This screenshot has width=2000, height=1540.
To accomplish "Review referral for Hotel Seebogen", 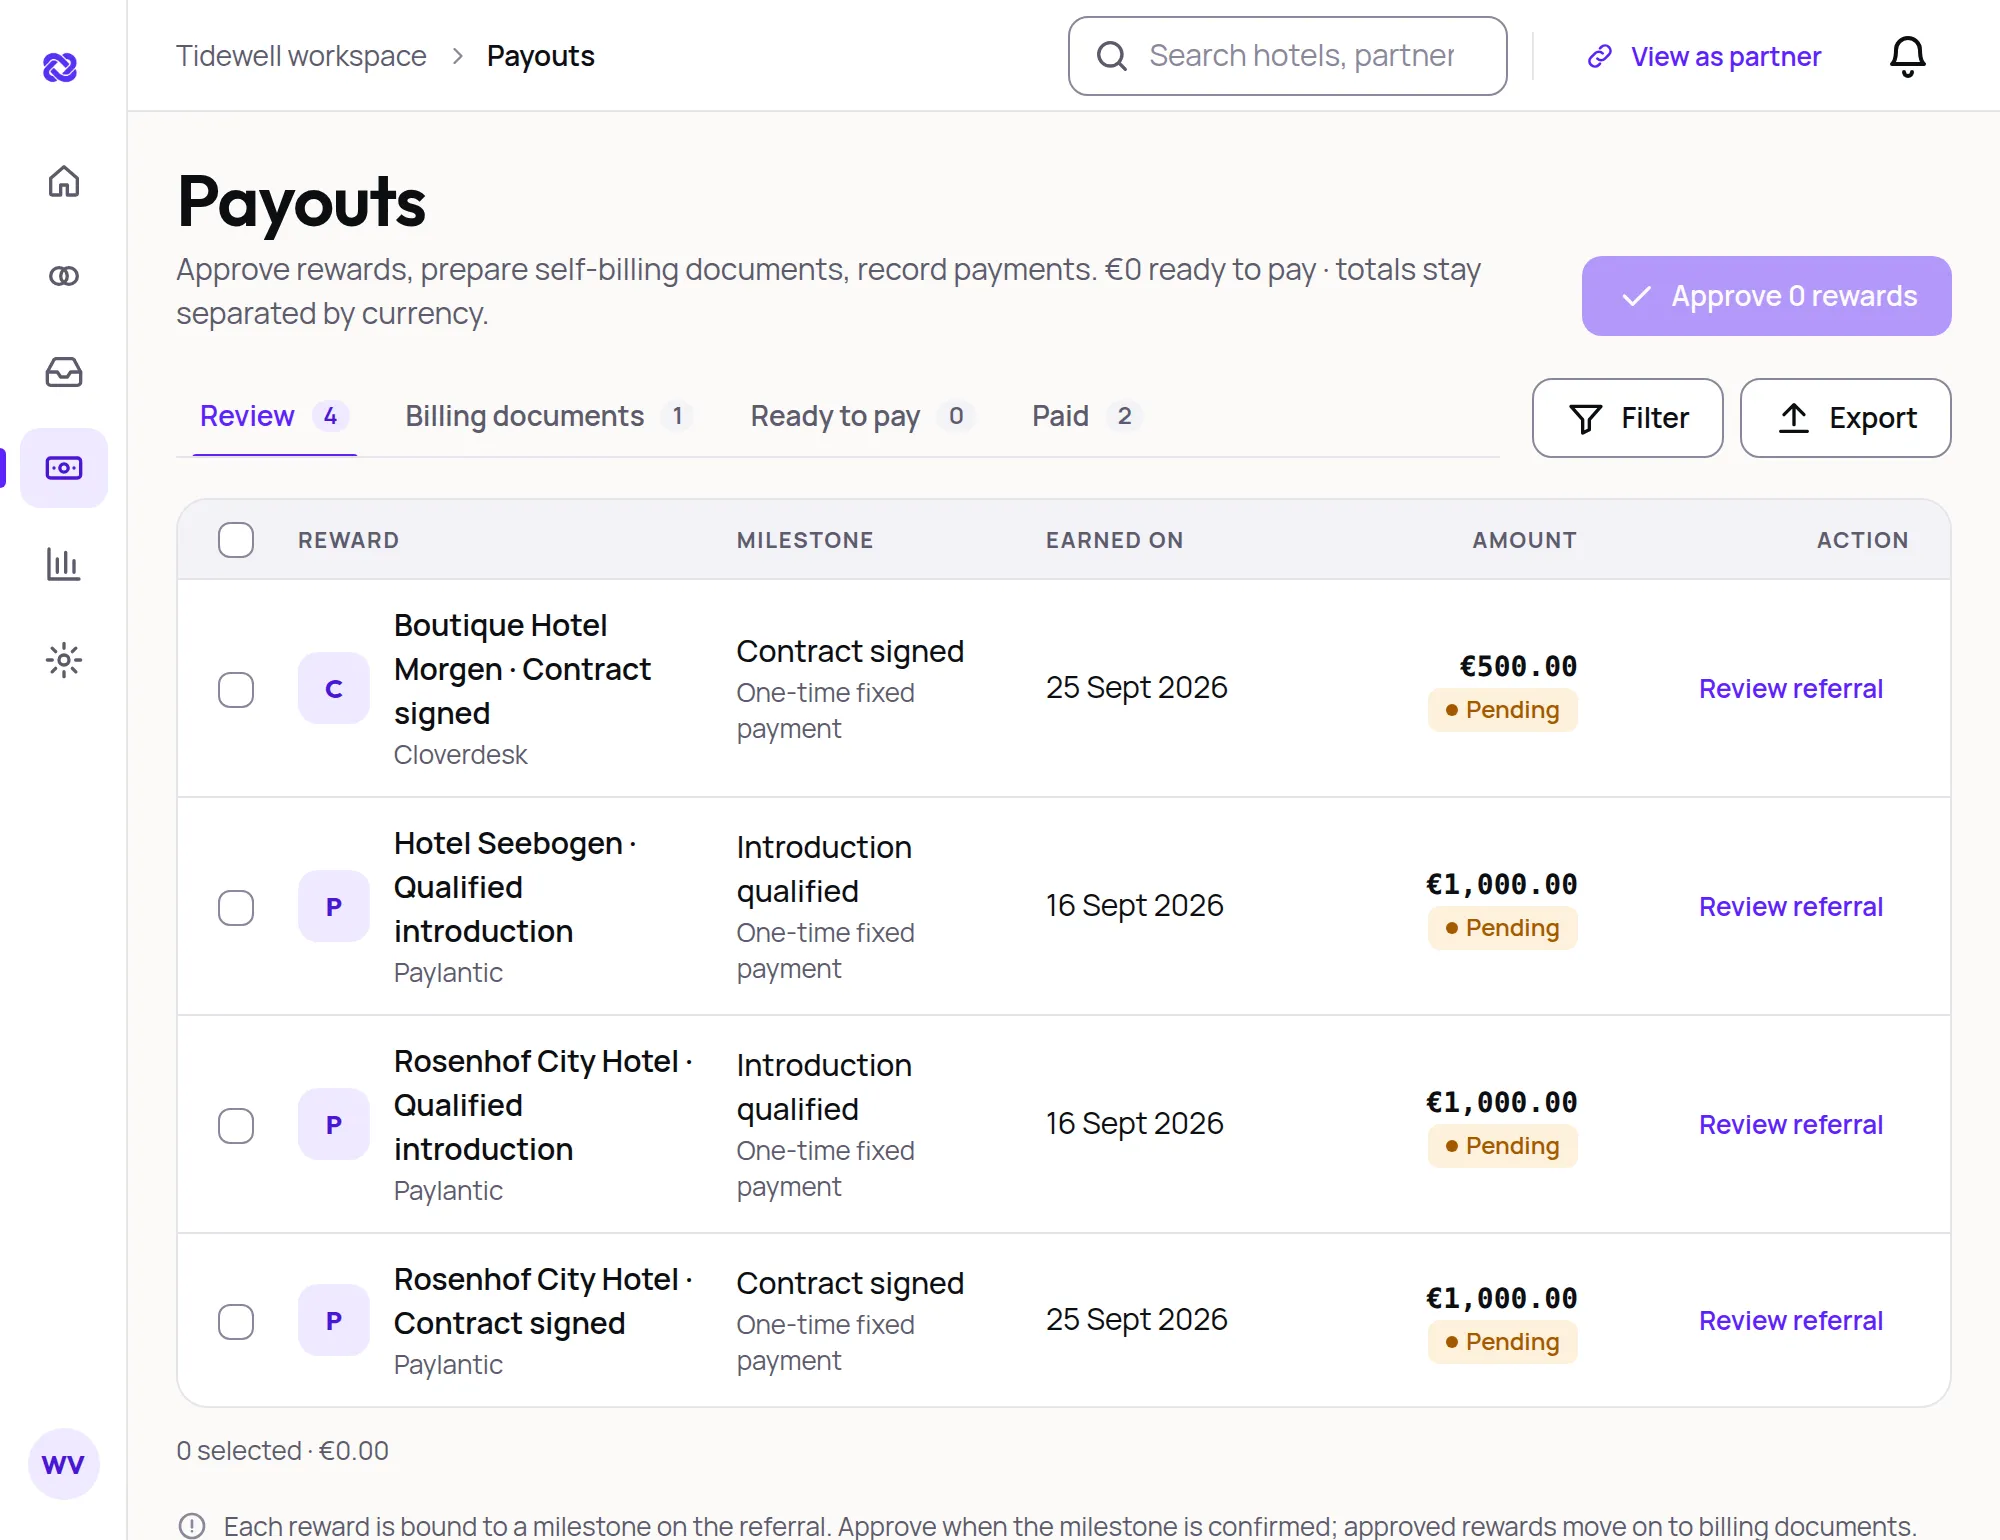I will coord(1790,907).
